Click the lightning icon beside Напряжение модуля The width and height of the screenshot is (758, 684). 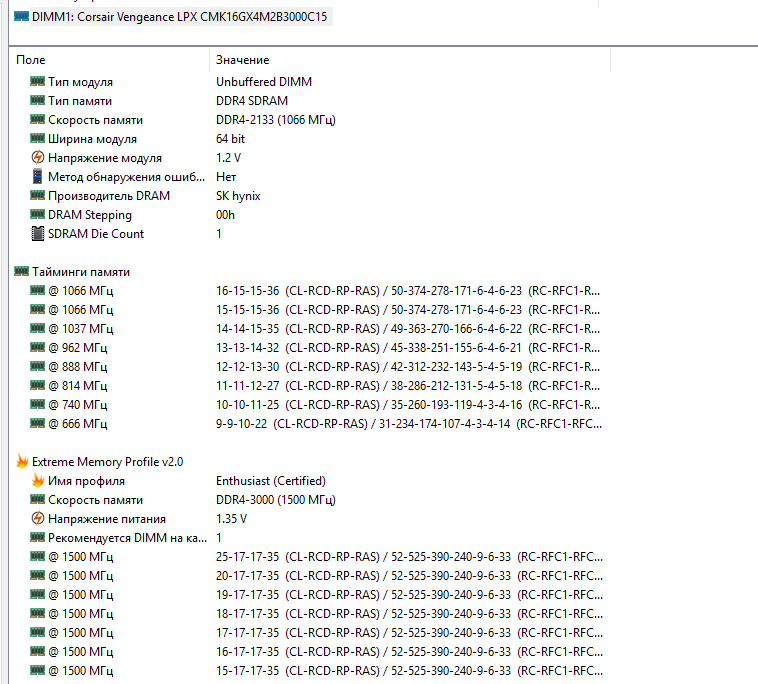(37, 157)
